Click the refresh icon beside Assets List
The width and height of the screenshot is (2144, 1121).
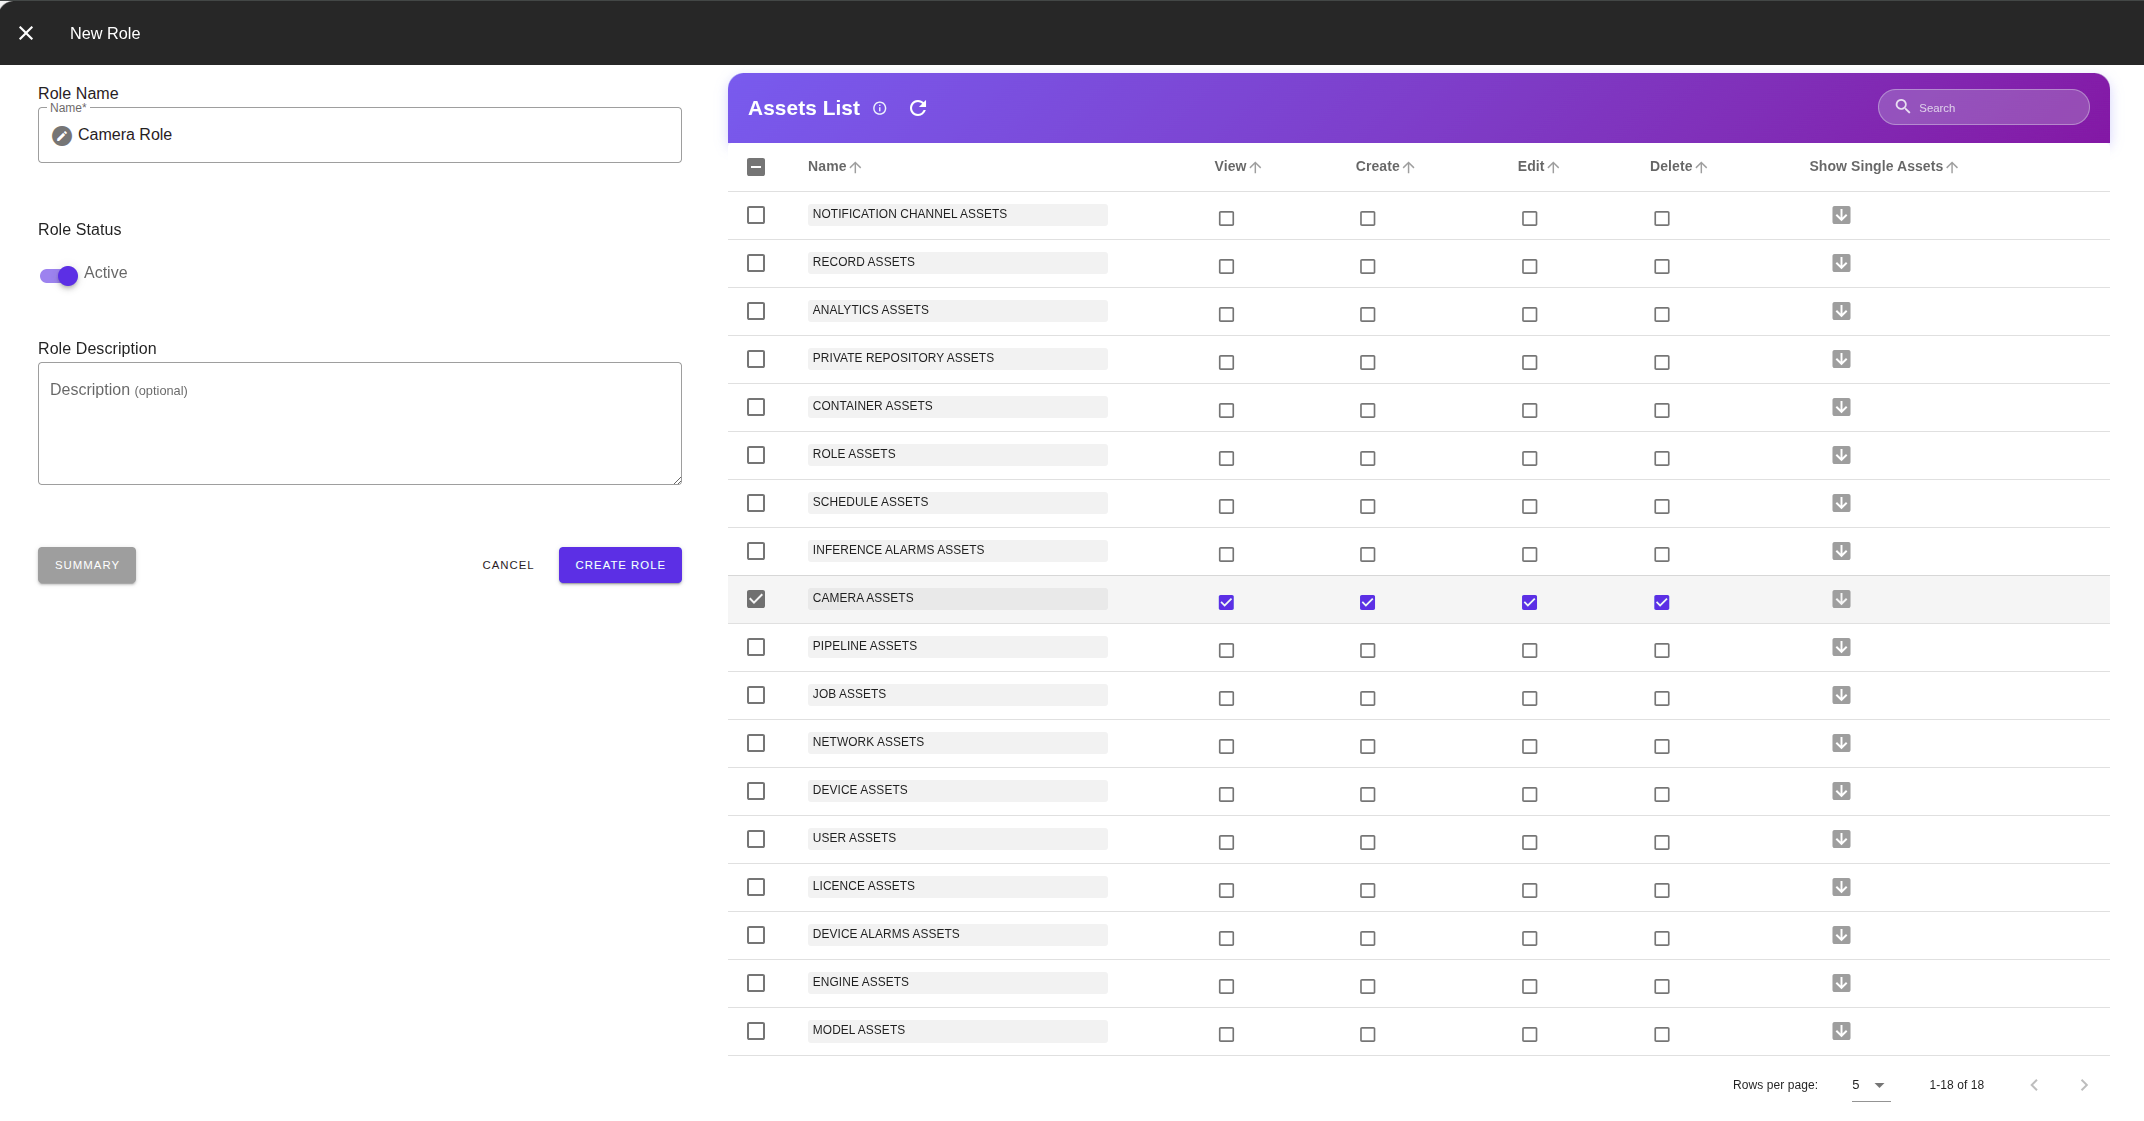point(917,108)
